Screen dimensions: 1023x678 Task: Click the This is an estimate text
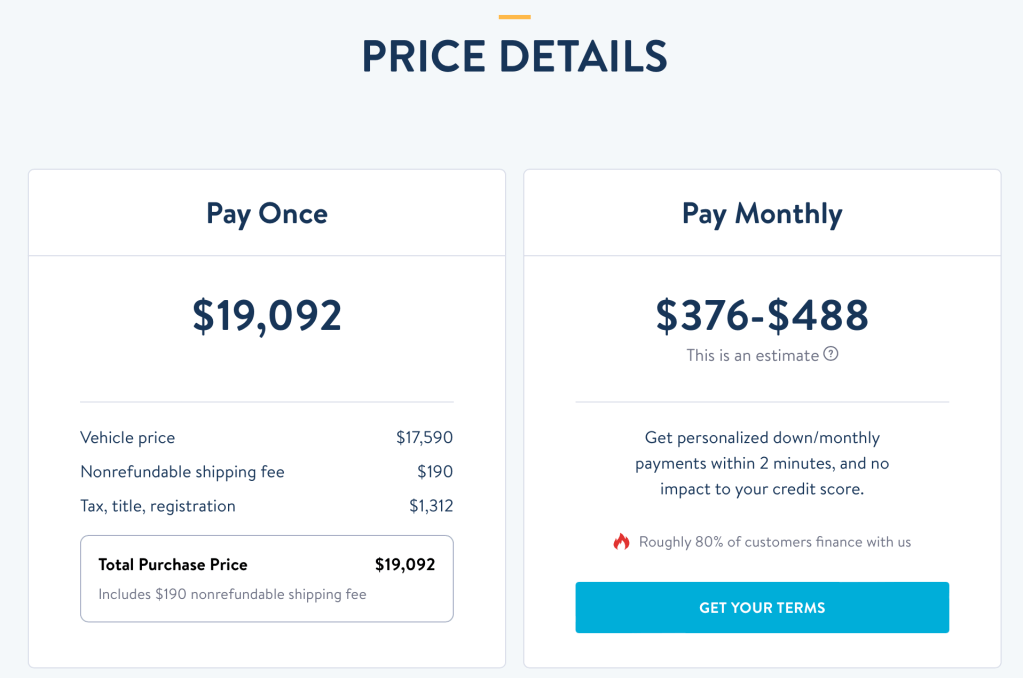pos(752,355)
